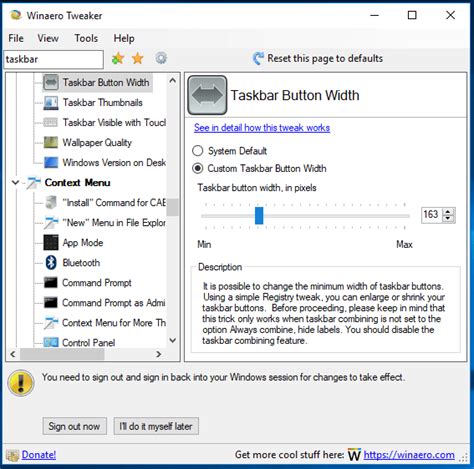474x469 pixels.
Task: Click the Bluetooth icon
Action: [51, 263]
